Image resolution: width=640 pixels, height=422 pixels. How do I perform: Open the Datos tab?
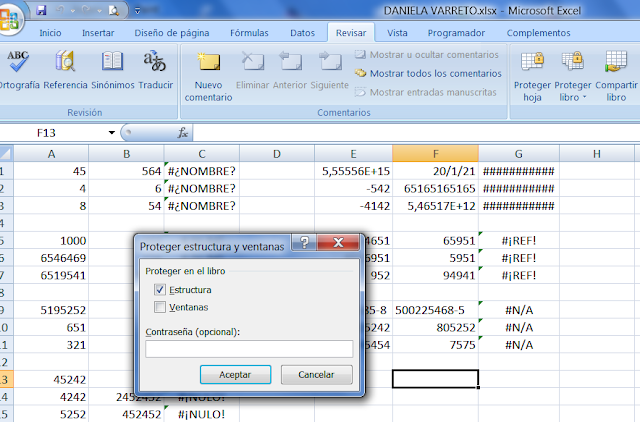pyautogui.click(x=302, y=33)
